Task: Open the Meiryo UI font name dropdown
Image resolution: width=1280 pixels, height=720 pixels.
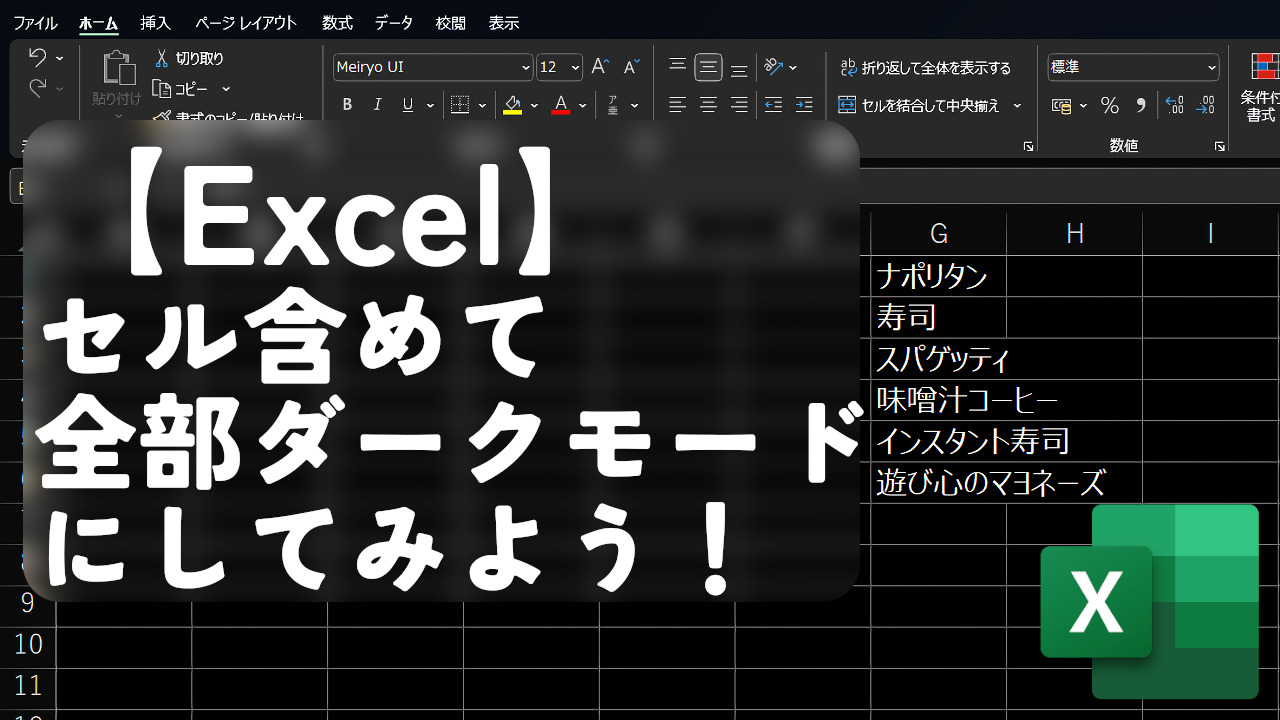Action: pyautogui.click(x=526, y=67)
